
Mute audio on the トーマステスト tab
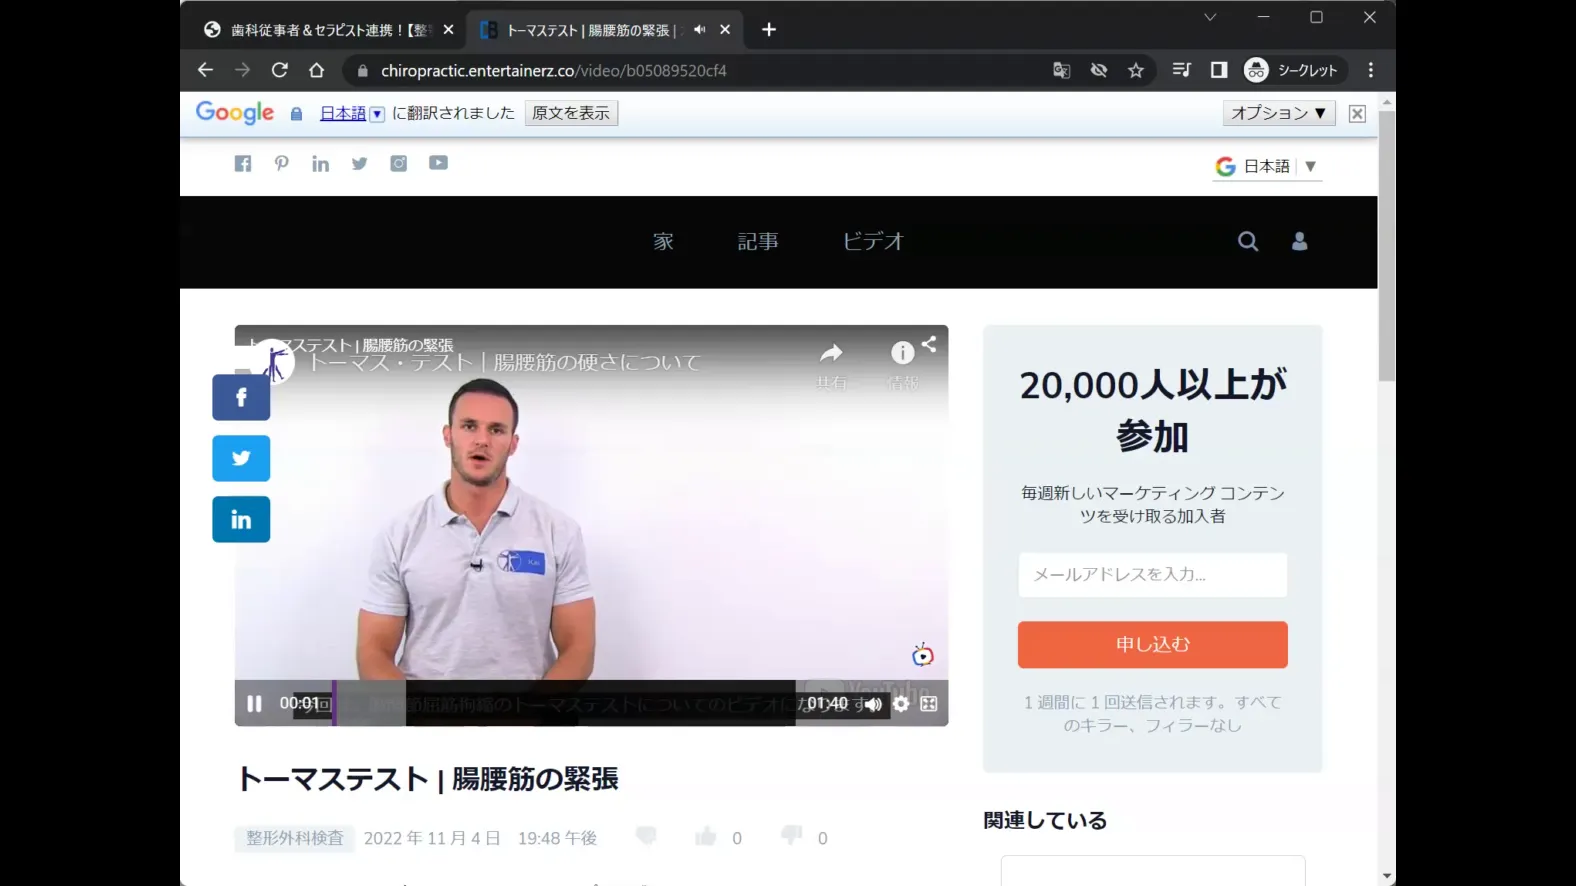[699, 30]
